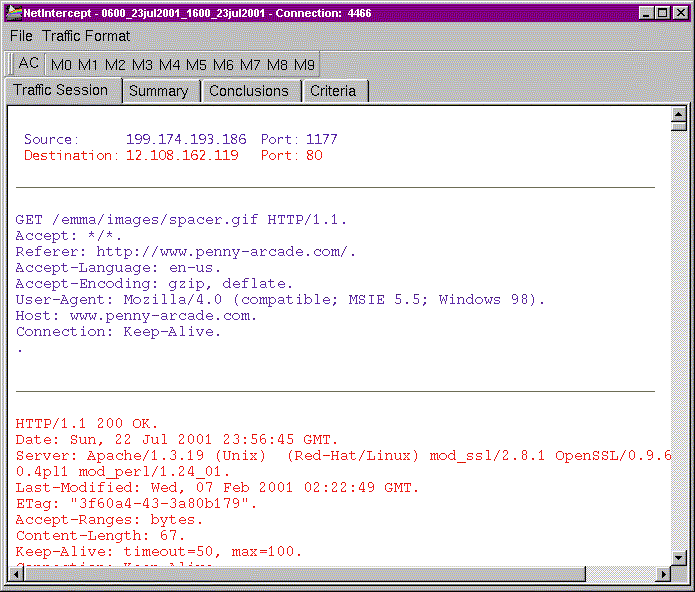Click the ETag value line
The width and height of the screenshot is (695, 592).
tap(136, 503)
